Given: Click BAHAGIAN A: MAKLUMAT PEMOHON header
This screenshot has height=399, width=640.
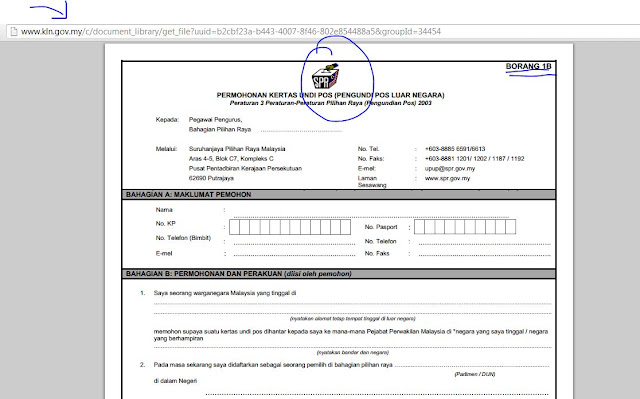Looking at the screenshot, I should pos(188,195).
